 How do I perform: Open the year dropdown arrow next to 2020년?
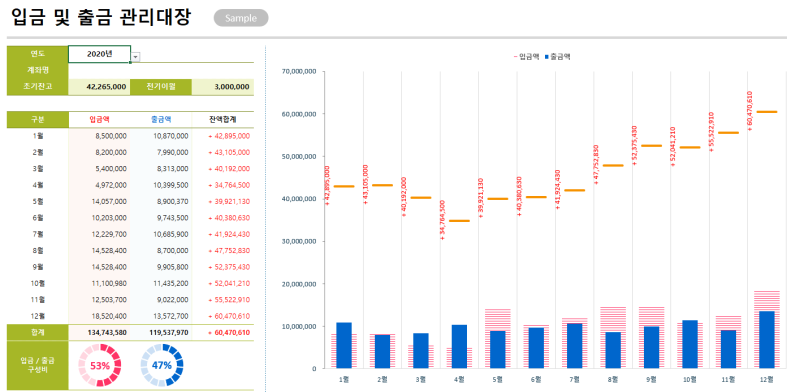[x=136, y=57]
